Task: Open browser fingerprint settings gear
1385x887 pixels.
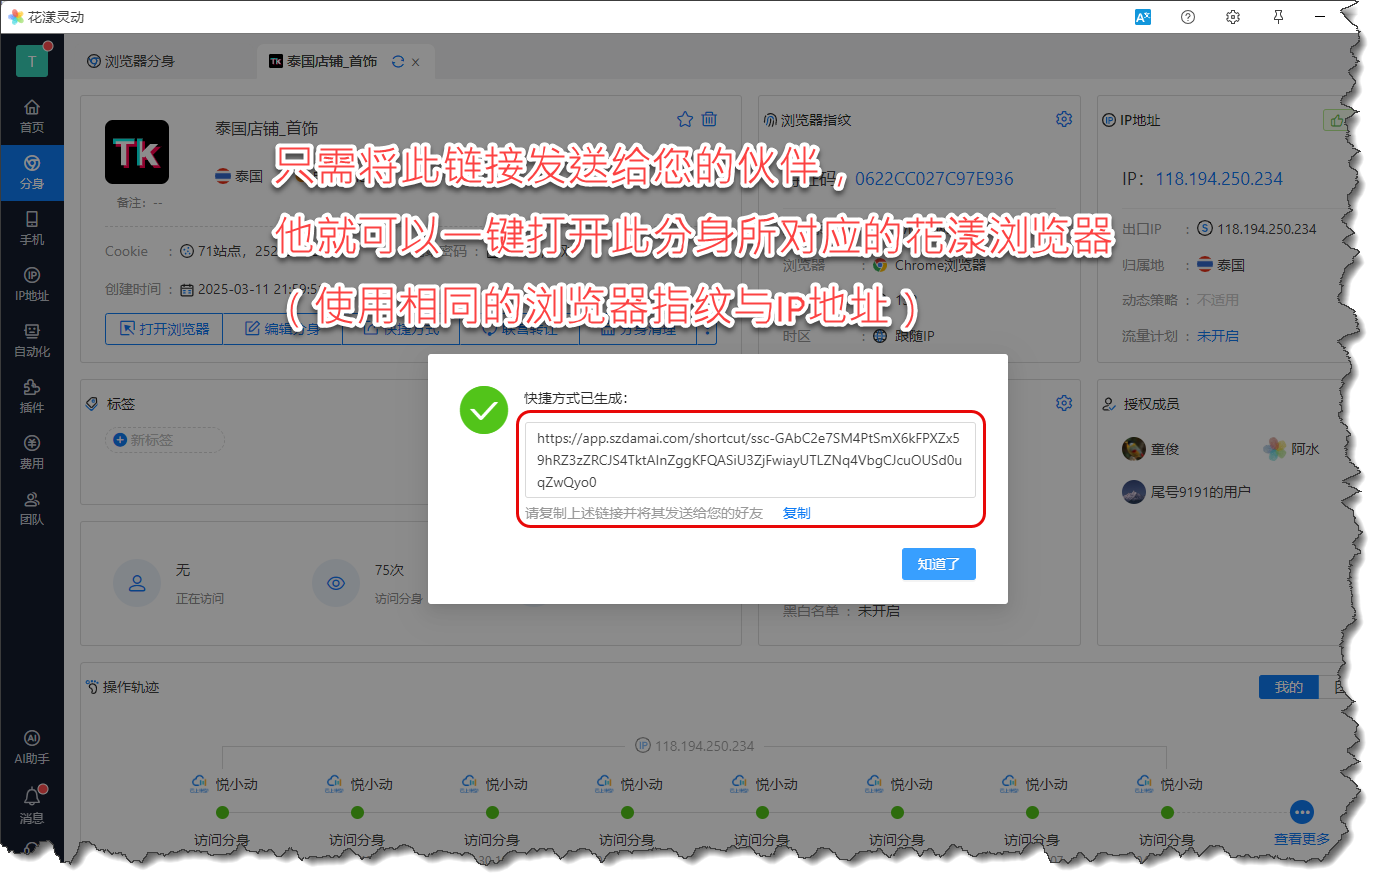Action: (x=1064, y=119)
